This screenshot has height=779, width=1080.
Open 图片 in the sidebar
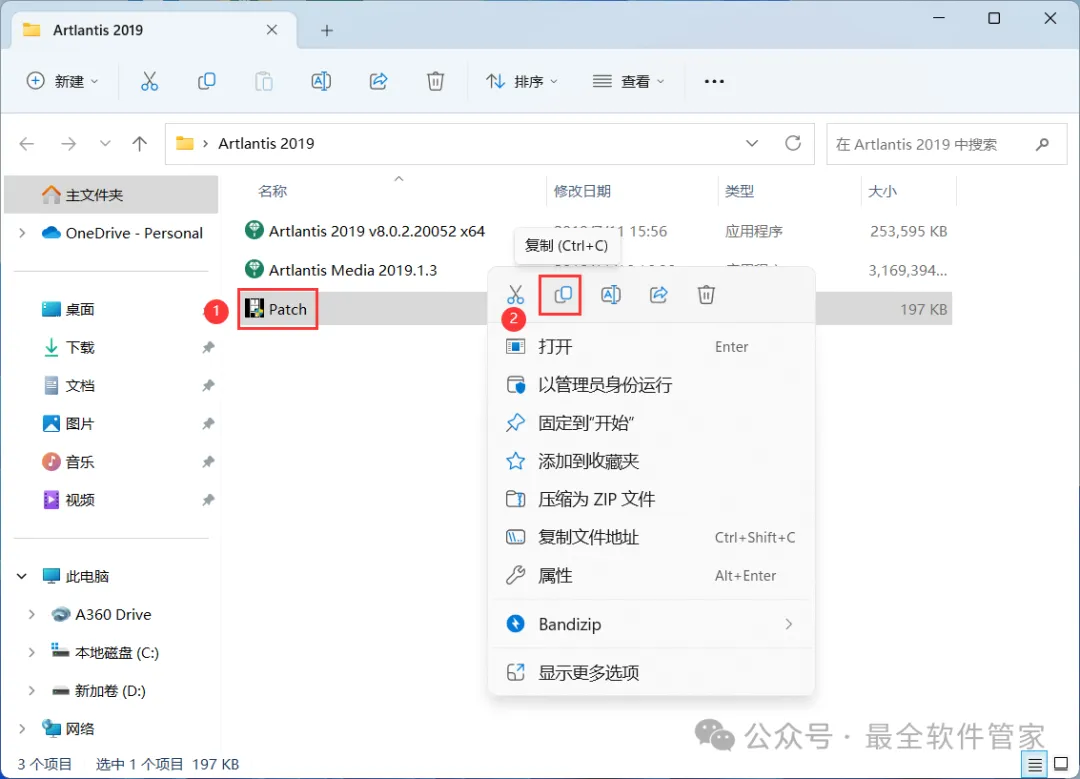(x=68, y=424)
